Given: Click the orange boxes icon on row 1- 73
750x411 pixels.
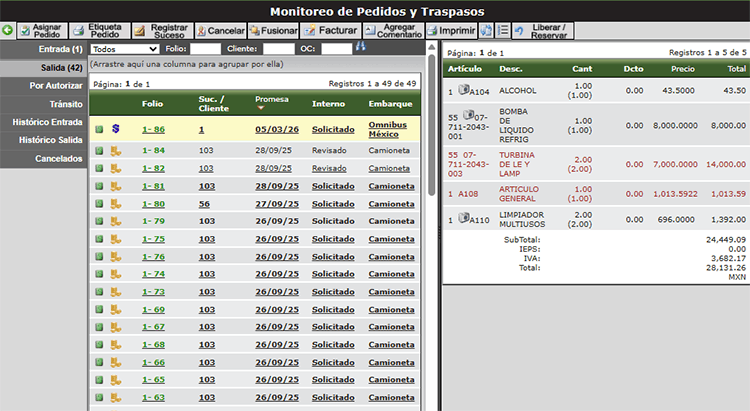Looking at the screenshot, I should (x=116, y=291).
